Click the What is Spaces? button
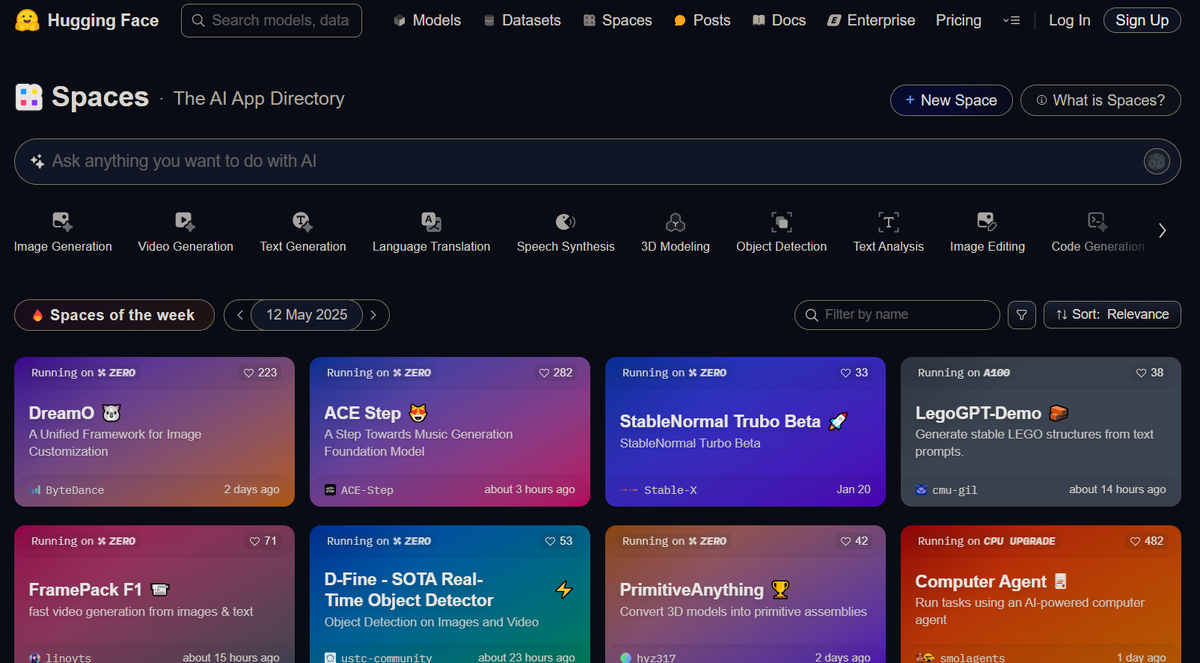The image size is (1200, 663). [x=1100, y=100]
